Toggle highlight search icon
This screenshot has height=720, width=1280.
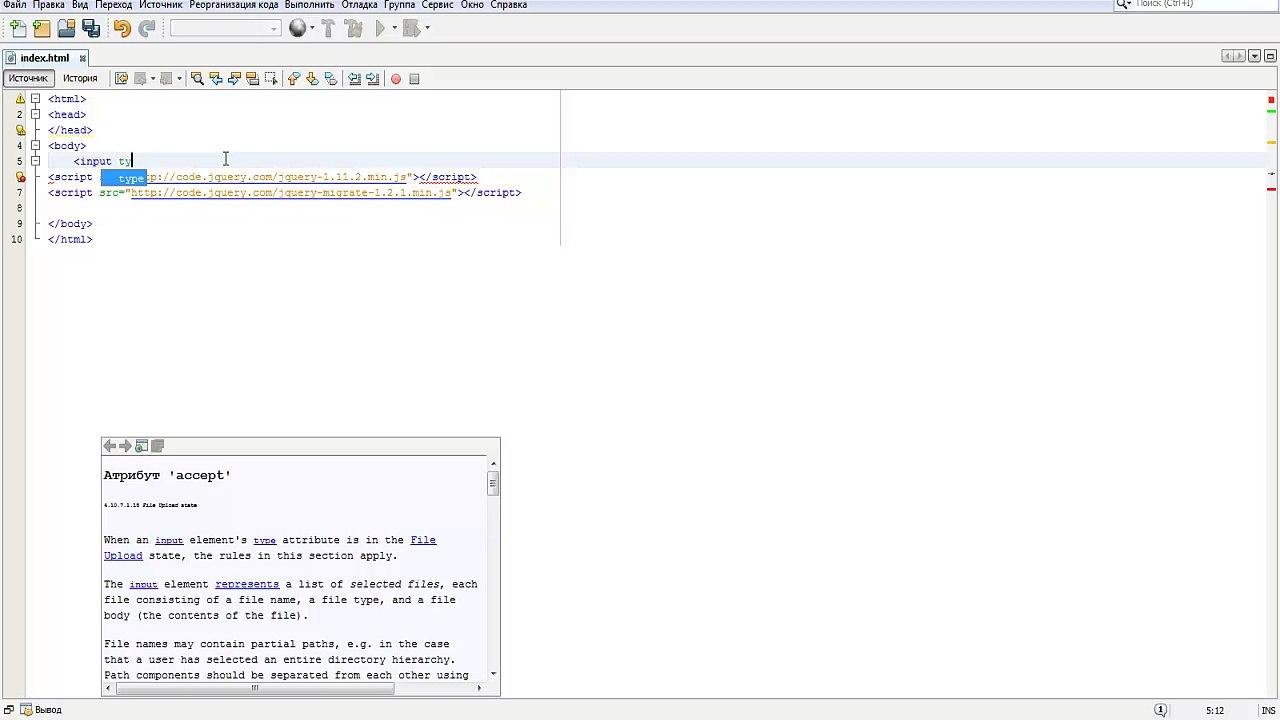pyautogui.click(x=253, y=79)
